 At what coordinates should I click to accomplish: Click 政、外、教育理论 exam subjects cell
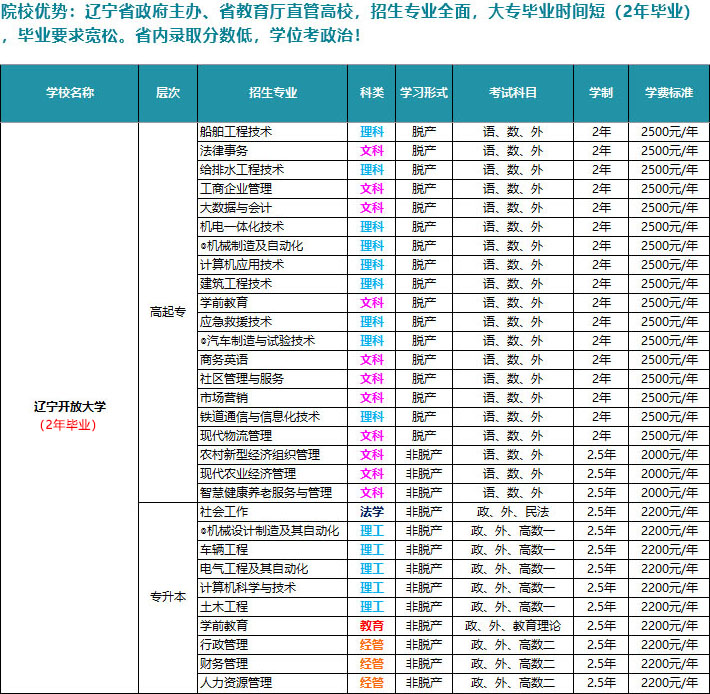click(x=513, y=626)
